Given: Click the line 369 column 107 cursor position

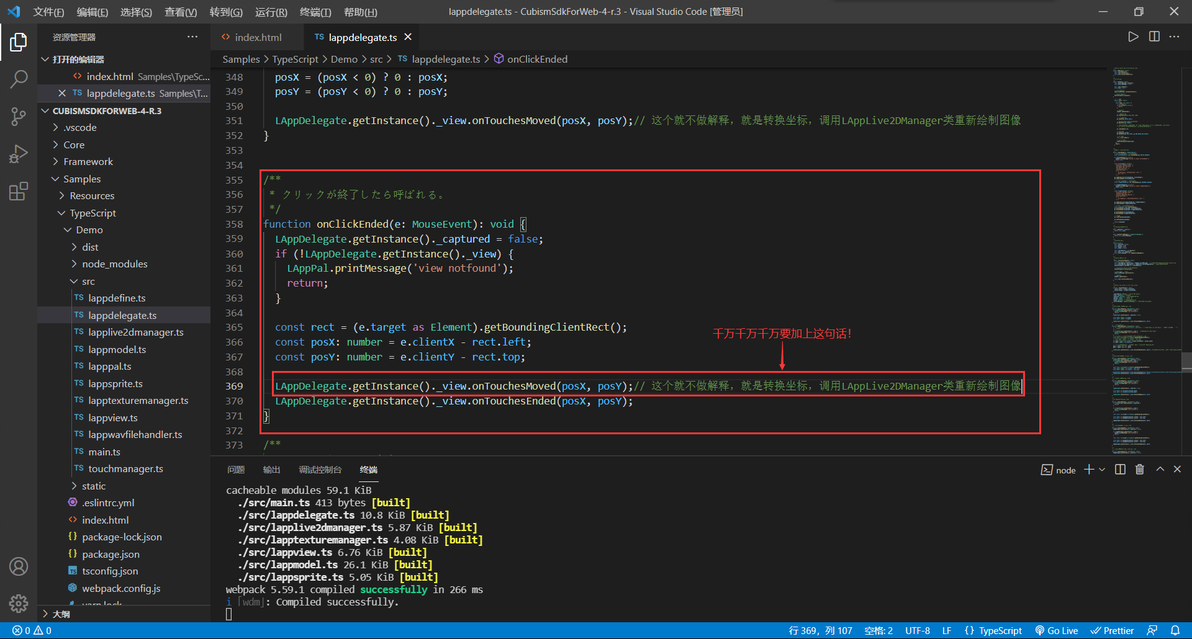Looking at the screenshot, I should point(820,631).
